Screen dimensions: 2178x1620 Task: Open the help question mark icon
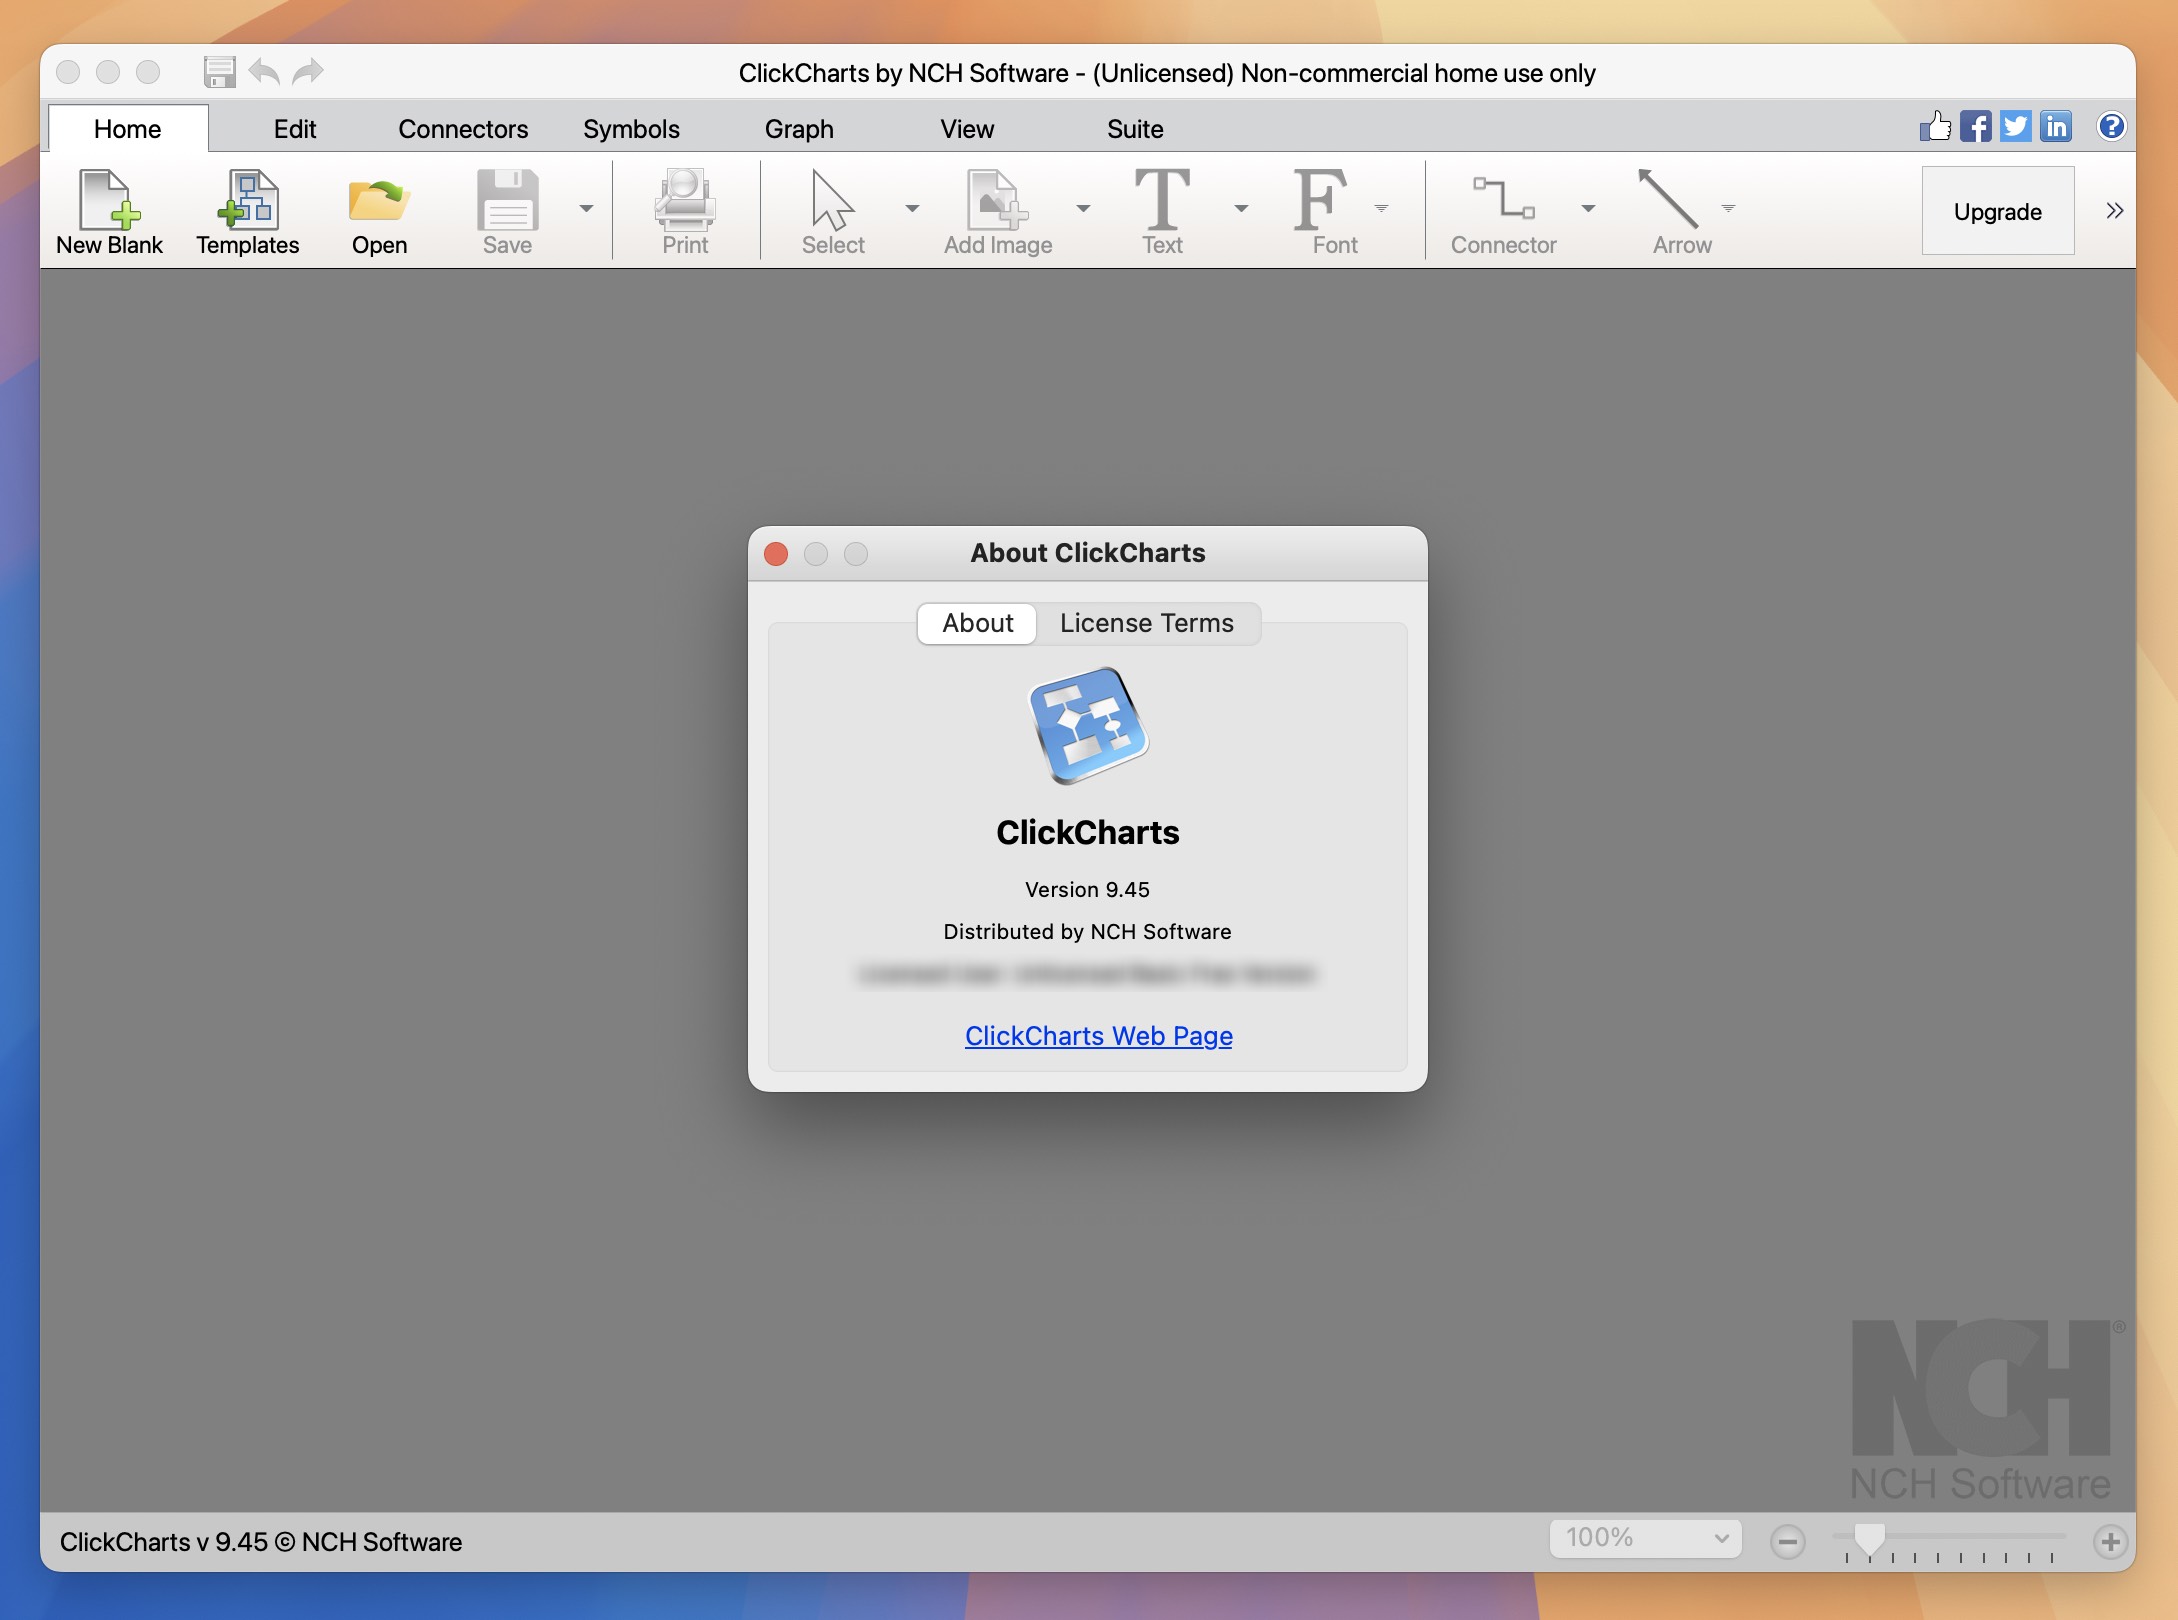[x=2111, y=126]
